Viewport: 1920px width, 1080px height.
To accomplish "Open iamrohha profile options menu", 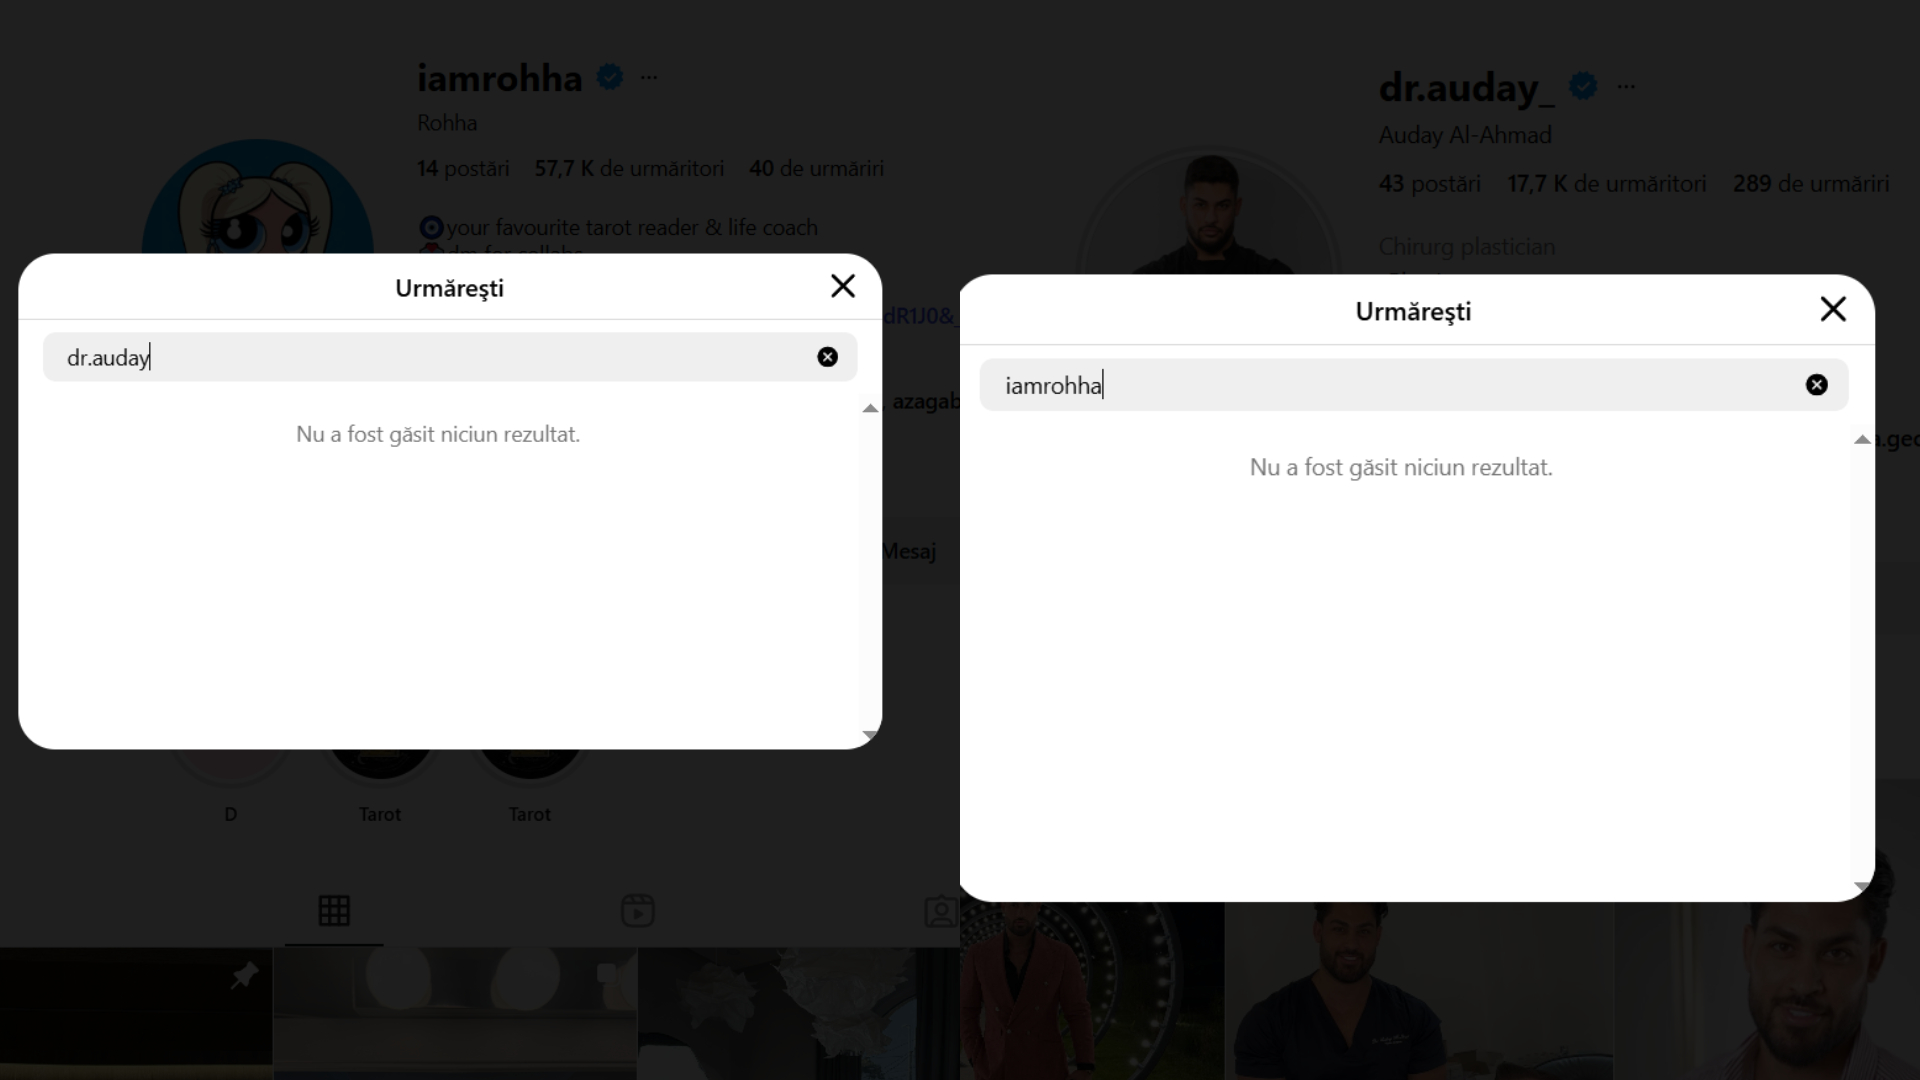I will (x=649, y=77).
